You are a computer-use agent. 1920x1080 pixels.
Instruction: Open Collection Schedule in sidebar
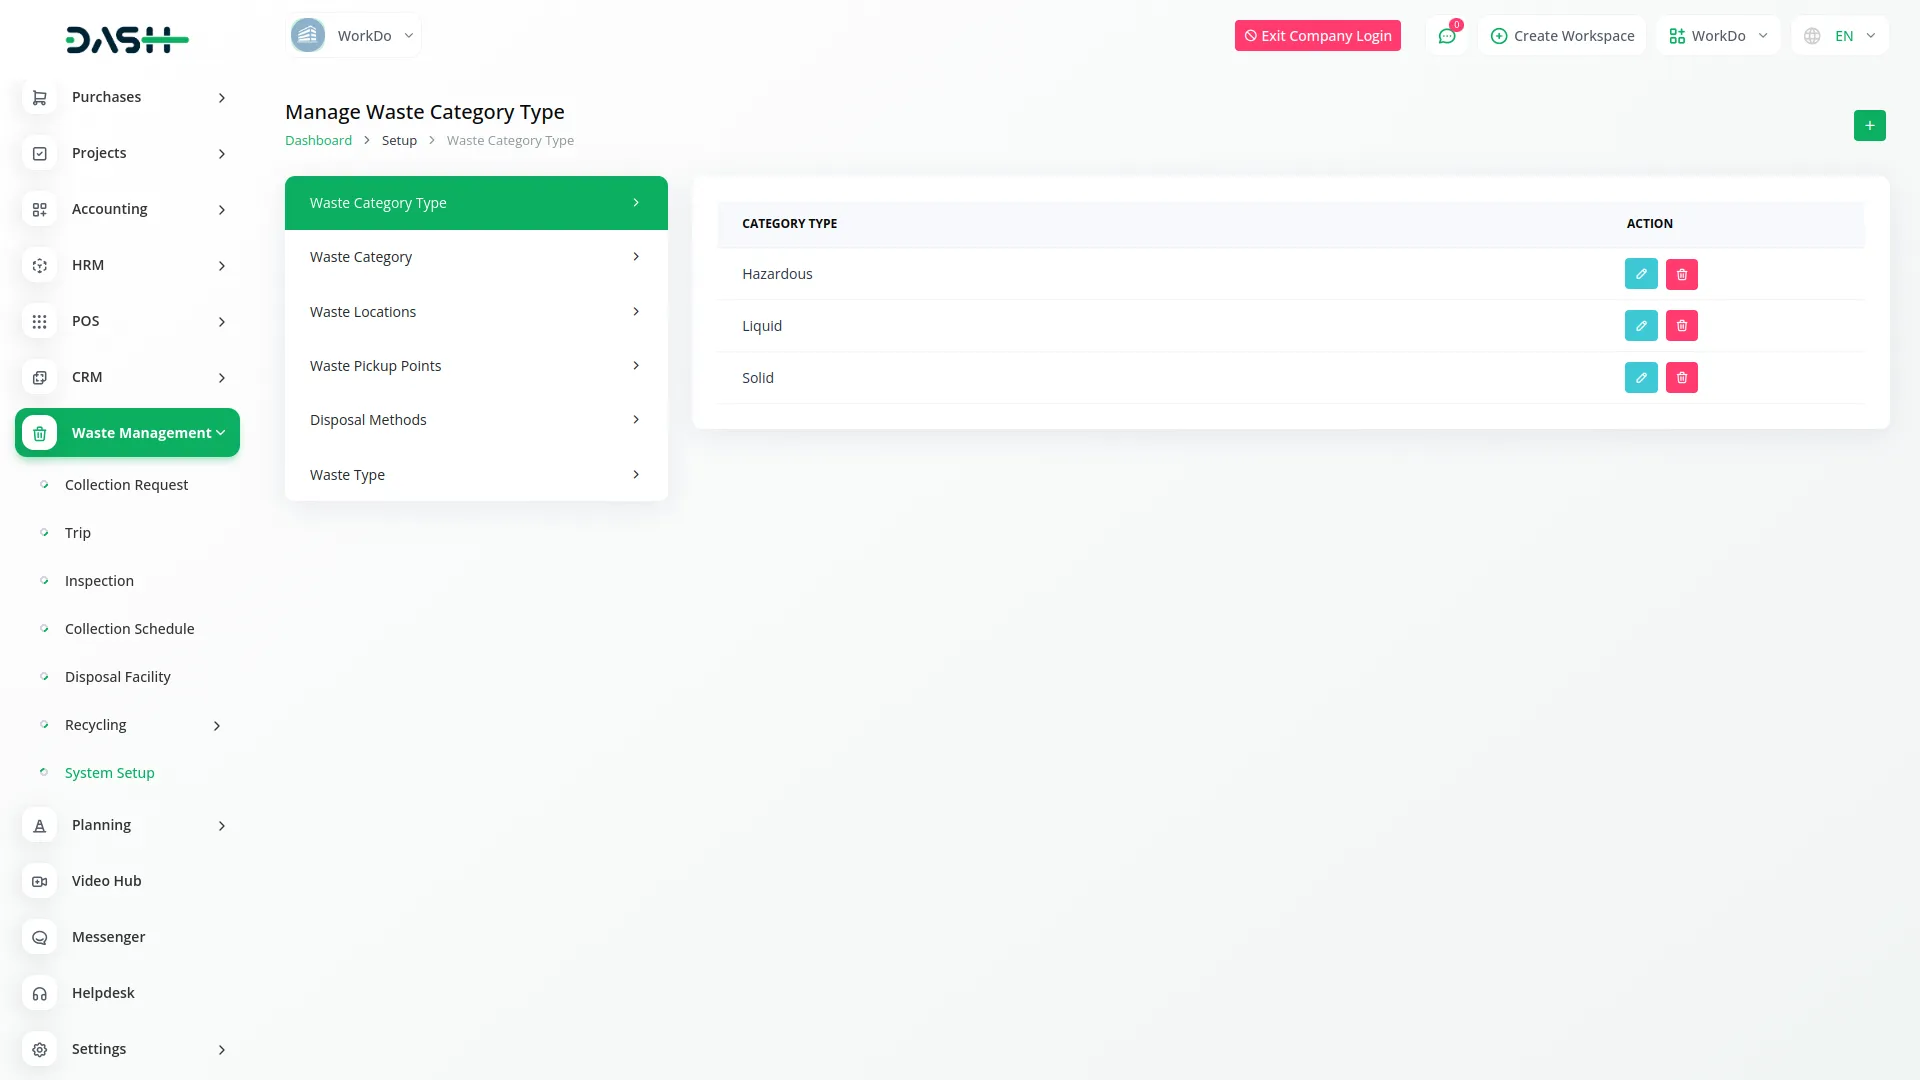click(130, 629)
